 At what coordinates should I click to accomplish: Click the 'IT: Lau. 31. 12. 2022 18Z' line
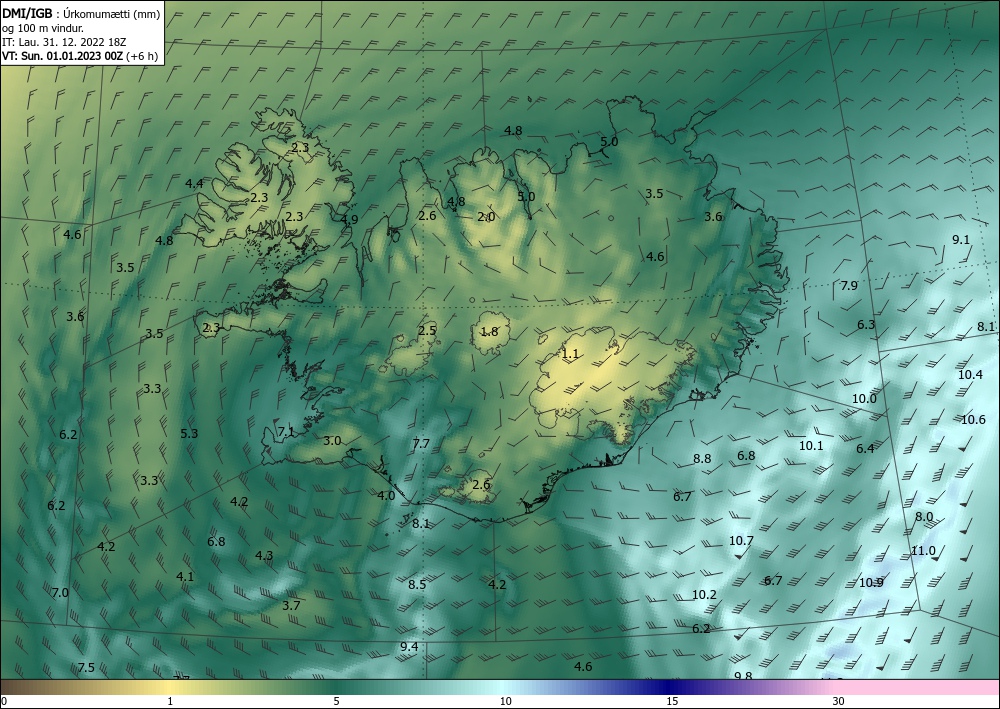pos(64,42)
